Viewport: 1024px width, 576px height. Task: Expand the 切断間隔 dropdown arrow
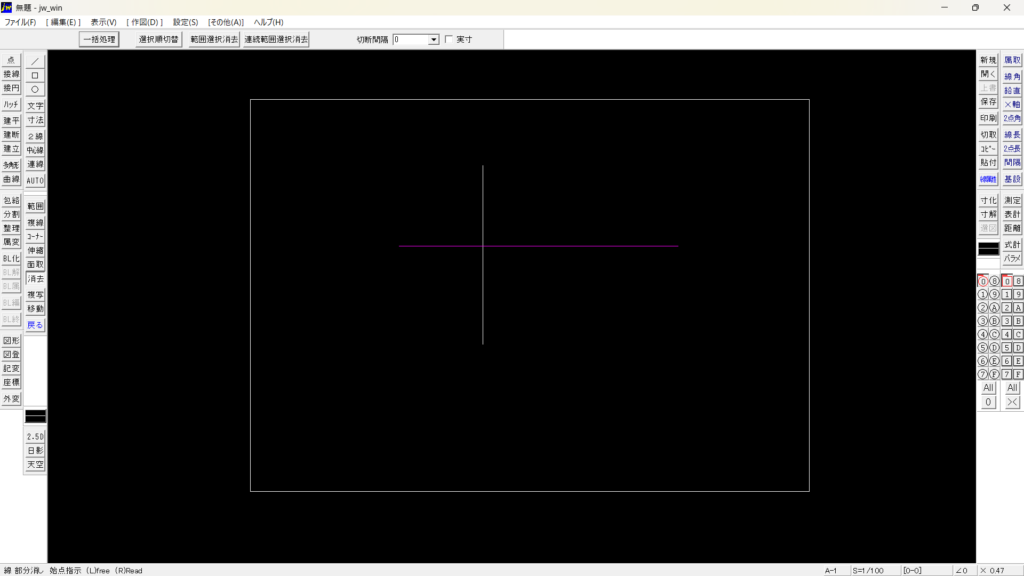[x=434, y=40]
